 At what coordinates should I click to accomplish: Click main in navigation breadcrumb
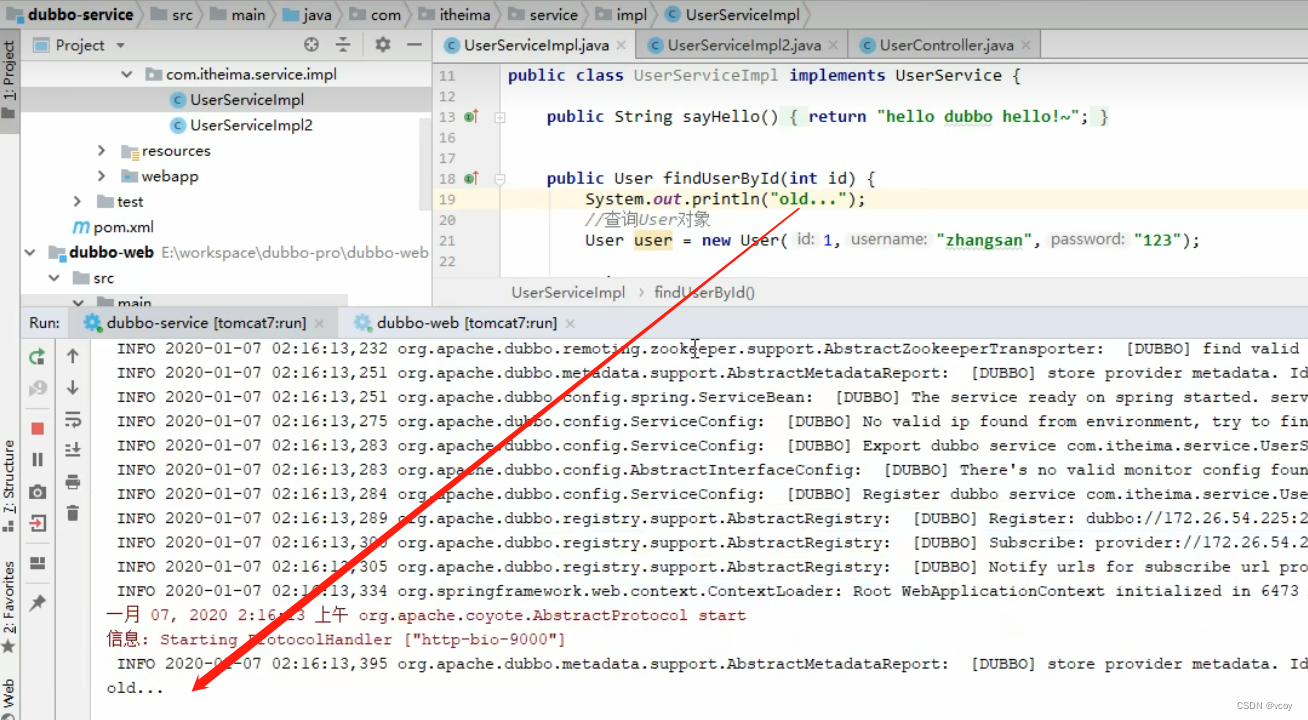pyautogui.click(x=238, y=14)
